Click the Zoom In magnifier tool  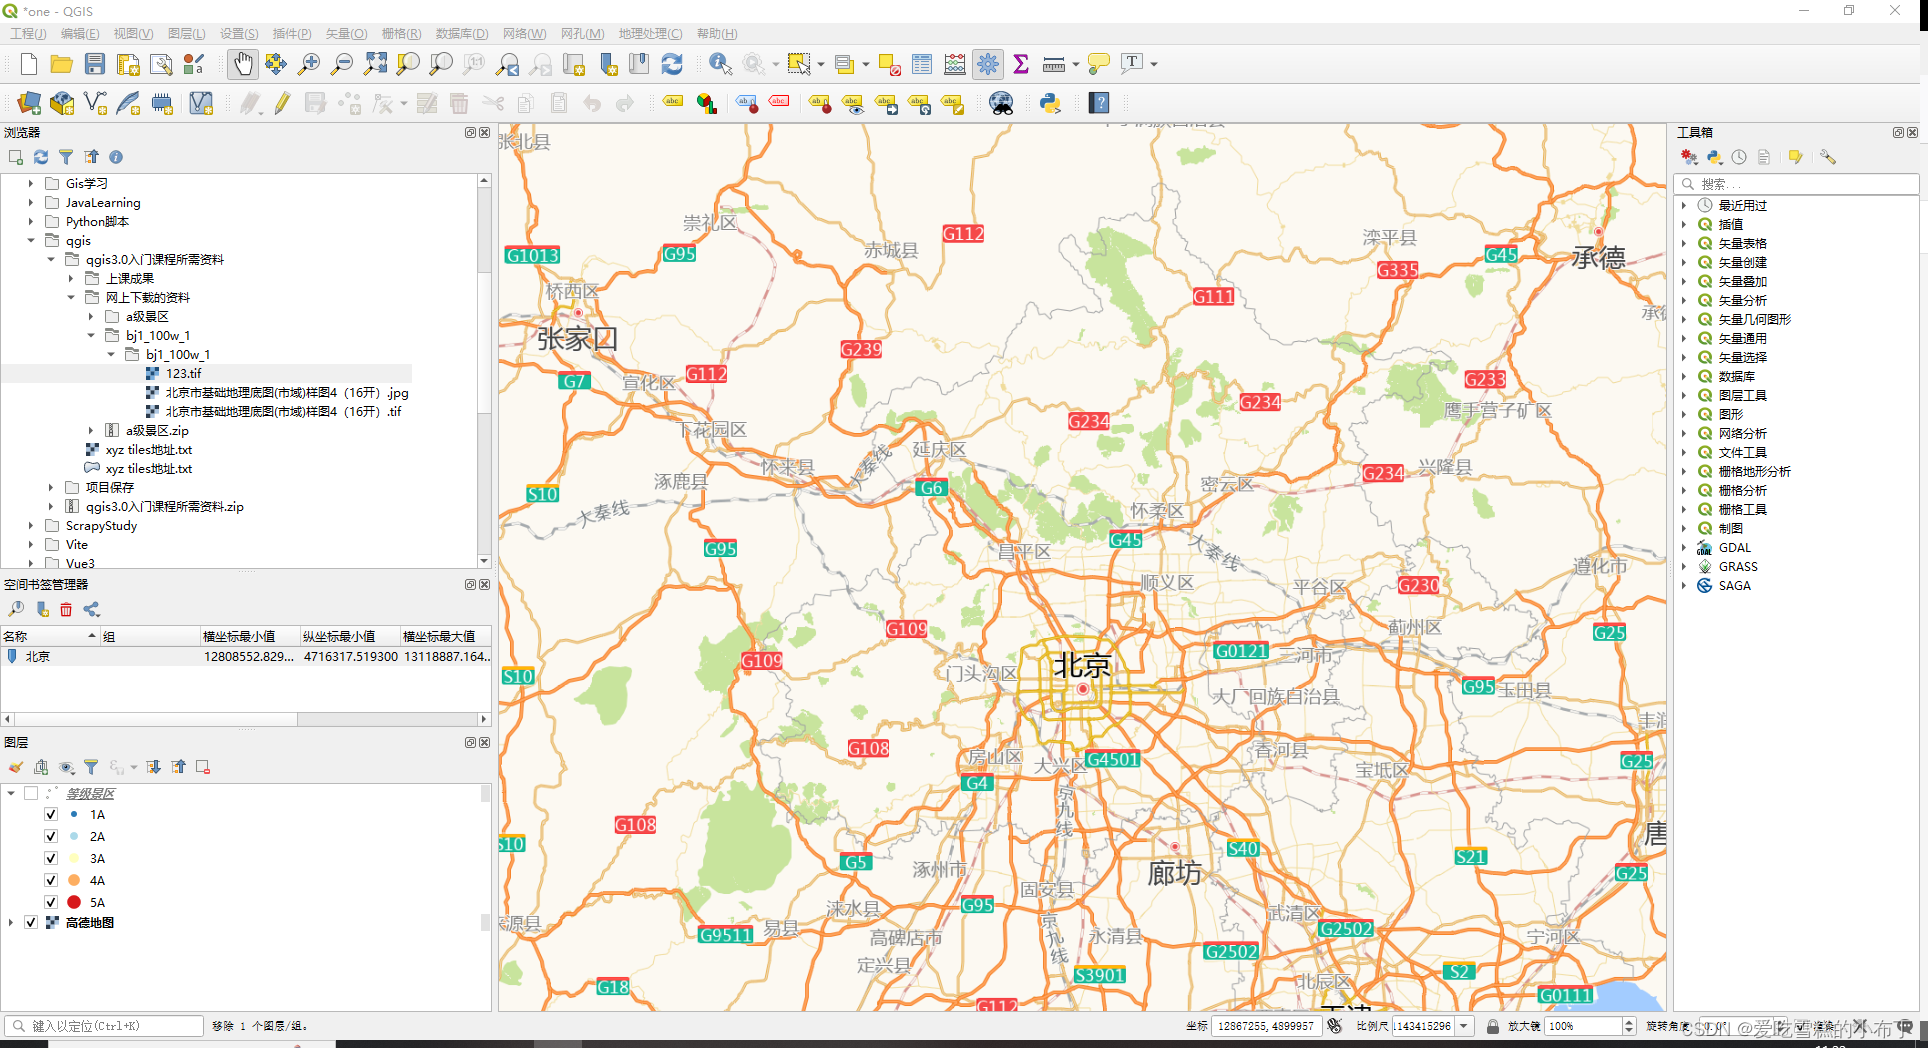pos(309,64)
